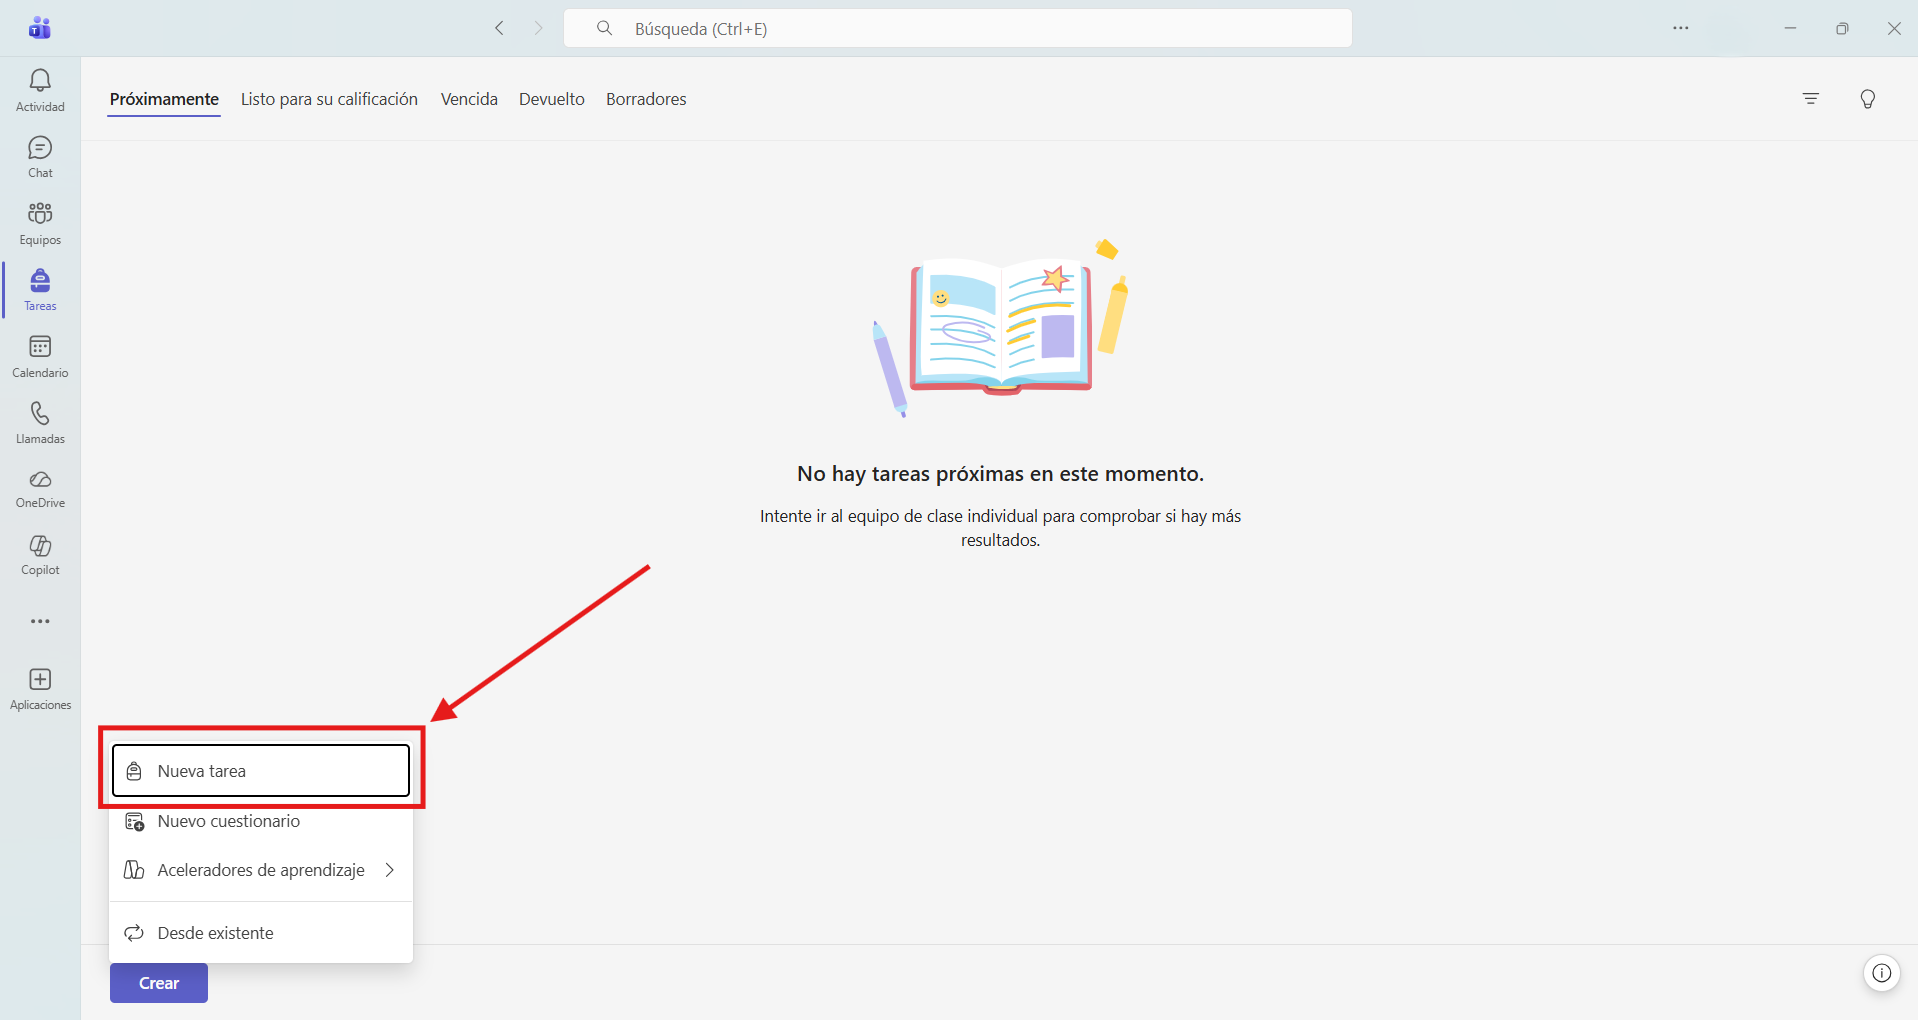
Task: Click the filter icon at top right
Action: click(1810, 98)
